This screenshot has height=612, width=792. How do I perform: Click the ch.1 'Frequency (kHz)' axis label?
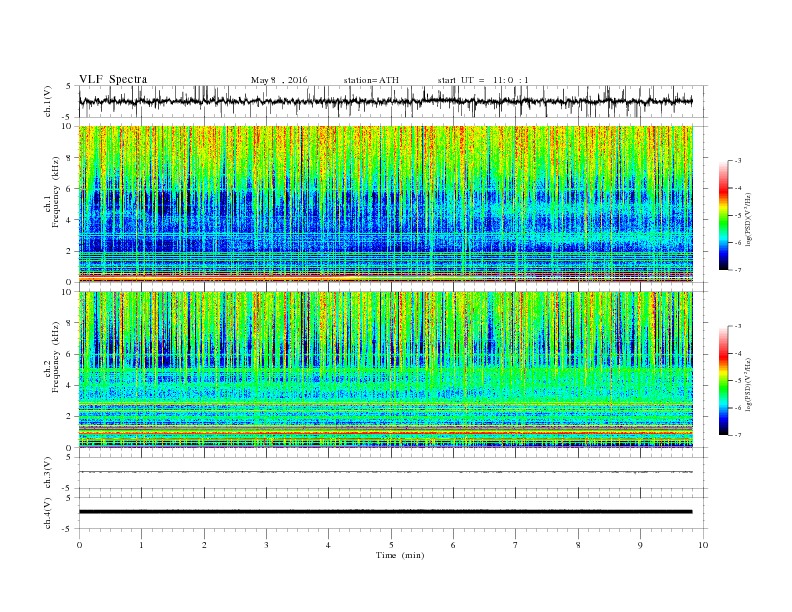(56, 192)
